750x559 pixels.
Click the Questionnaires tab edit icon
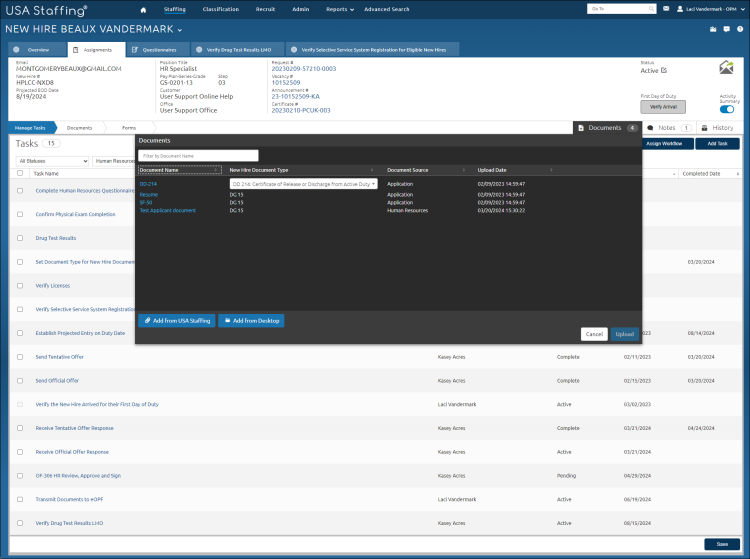[135, 50]
